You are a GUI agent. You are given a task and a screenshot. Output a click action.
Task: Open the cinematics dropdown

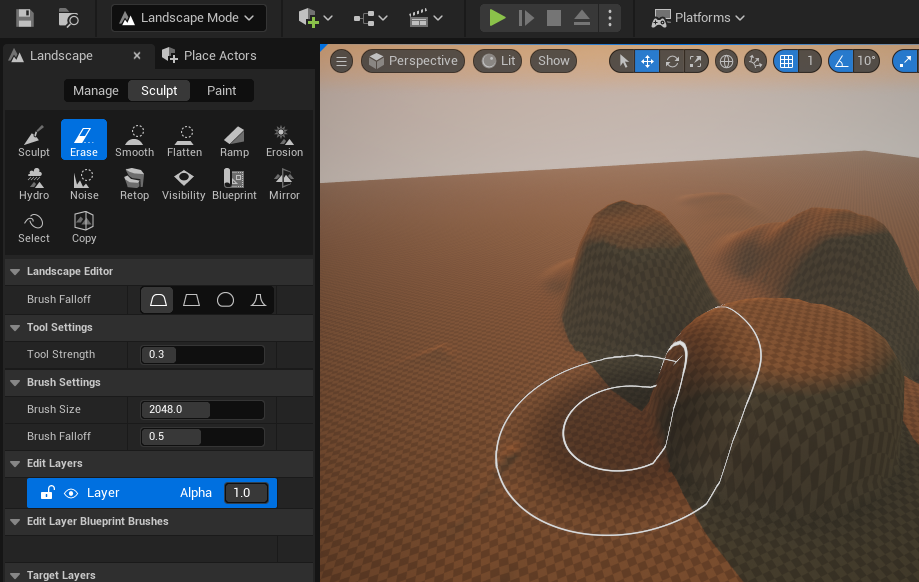pos(426,18)
